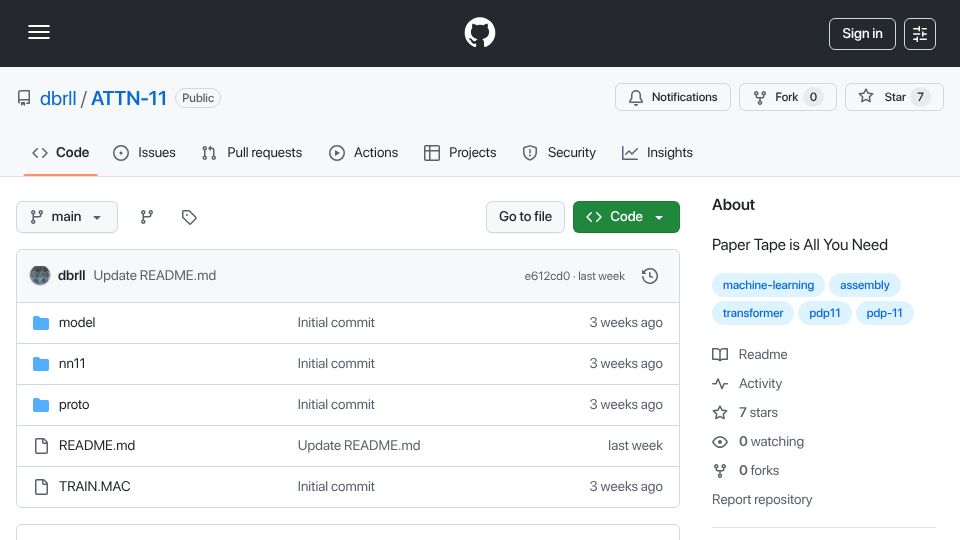Image resolution: width=960 pixels, height=540 pixels.
Task: Go to the GitHub homepage logo
Action: pyautogui.click(x=479, y=32)
